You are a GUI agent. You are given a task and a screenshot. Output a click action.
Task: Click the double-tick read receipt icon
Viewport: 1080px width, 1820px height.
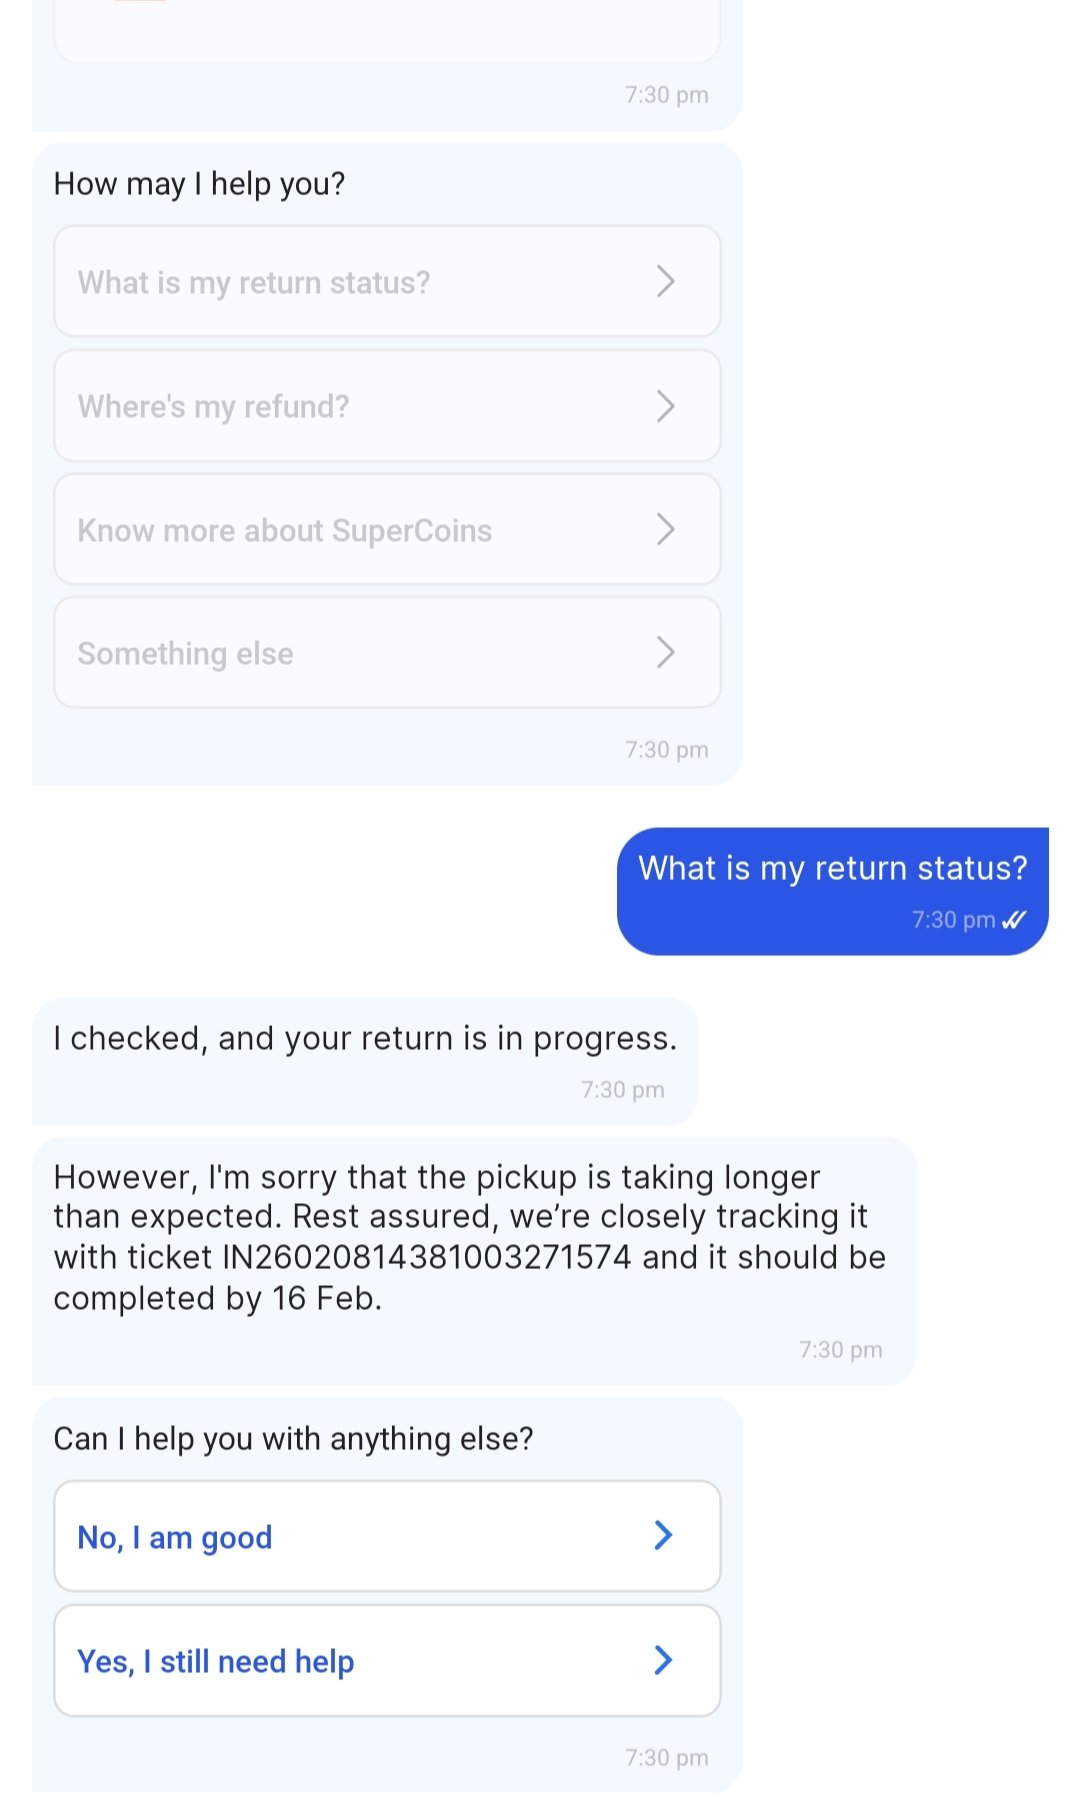(x=1014, y=920)
